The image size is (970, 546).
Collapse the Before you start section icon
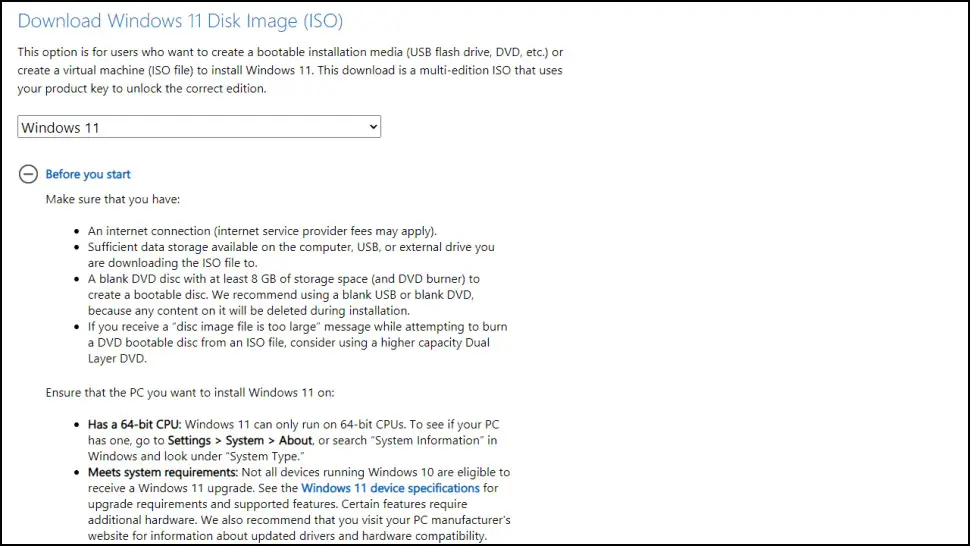28,174
